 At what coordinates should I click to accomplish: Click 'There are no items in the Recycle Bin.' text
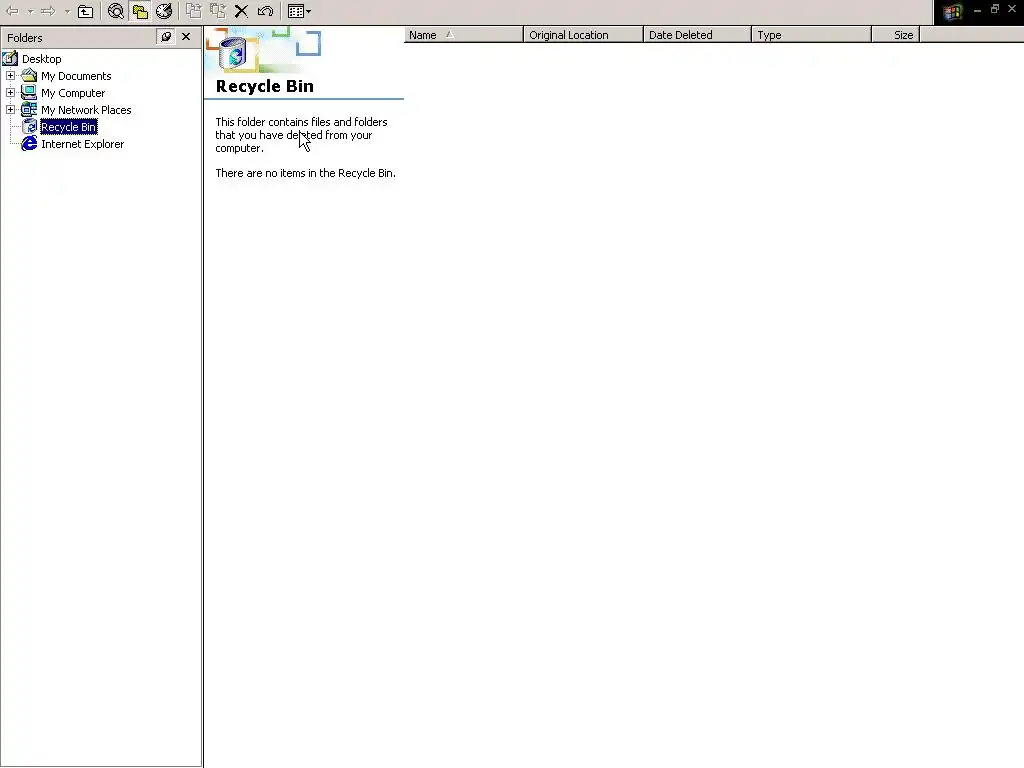[x=306, y=173]
